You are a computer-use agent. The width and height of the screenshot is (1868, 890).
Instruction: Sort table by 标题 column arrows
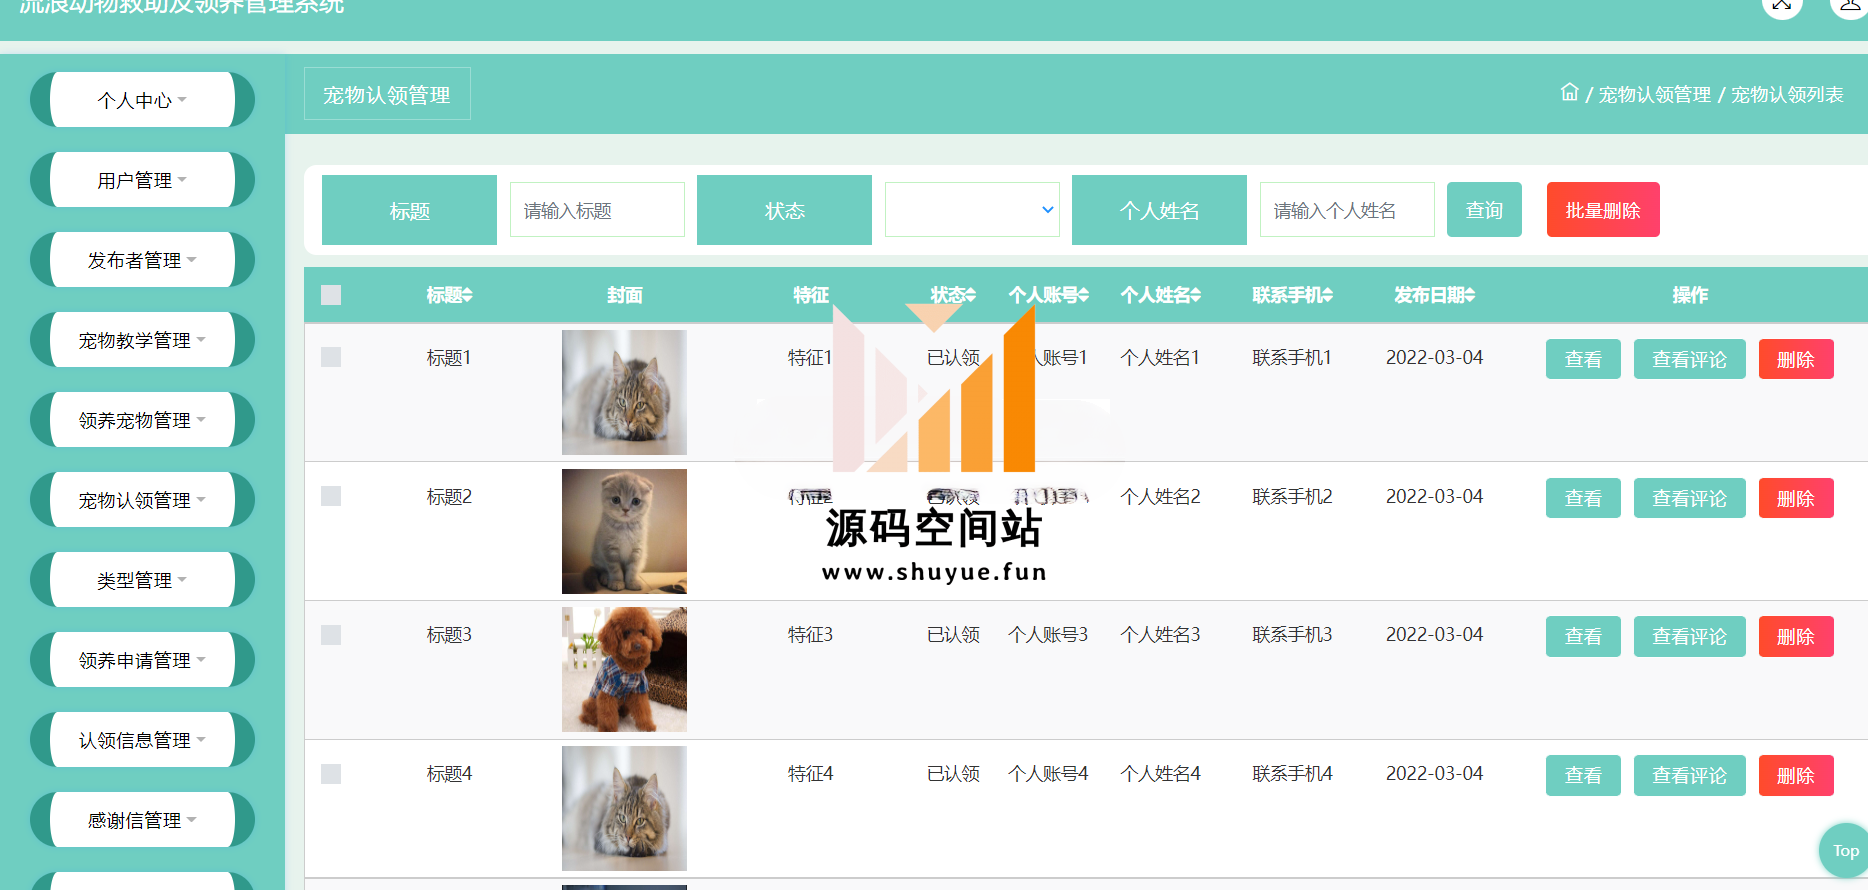[x=467, y=295]
